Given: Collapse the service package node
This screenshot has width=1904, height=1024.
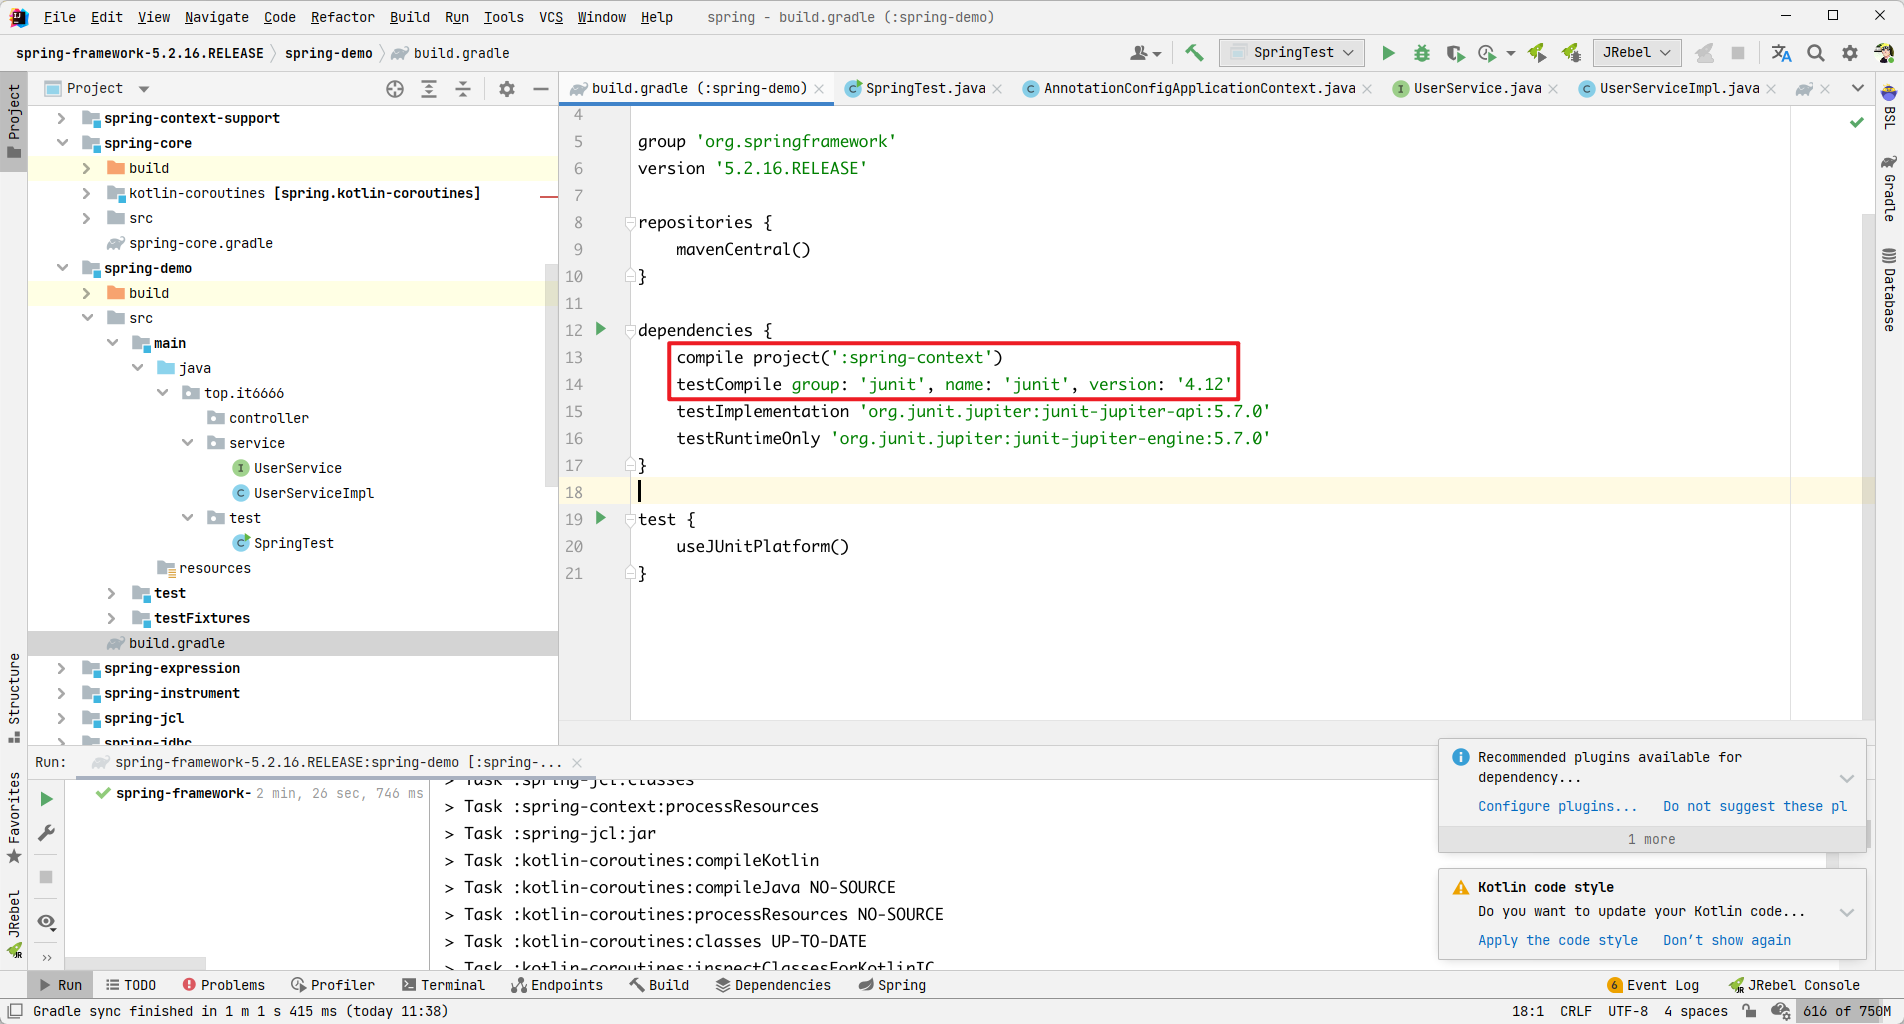Looking at the screenshot, I should pyautogui.click(x=187, y=443).
